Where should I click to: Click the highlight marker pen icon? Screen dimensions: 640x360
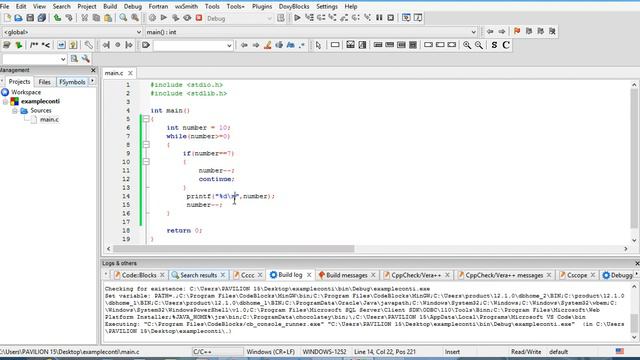[x=267, y=45]
